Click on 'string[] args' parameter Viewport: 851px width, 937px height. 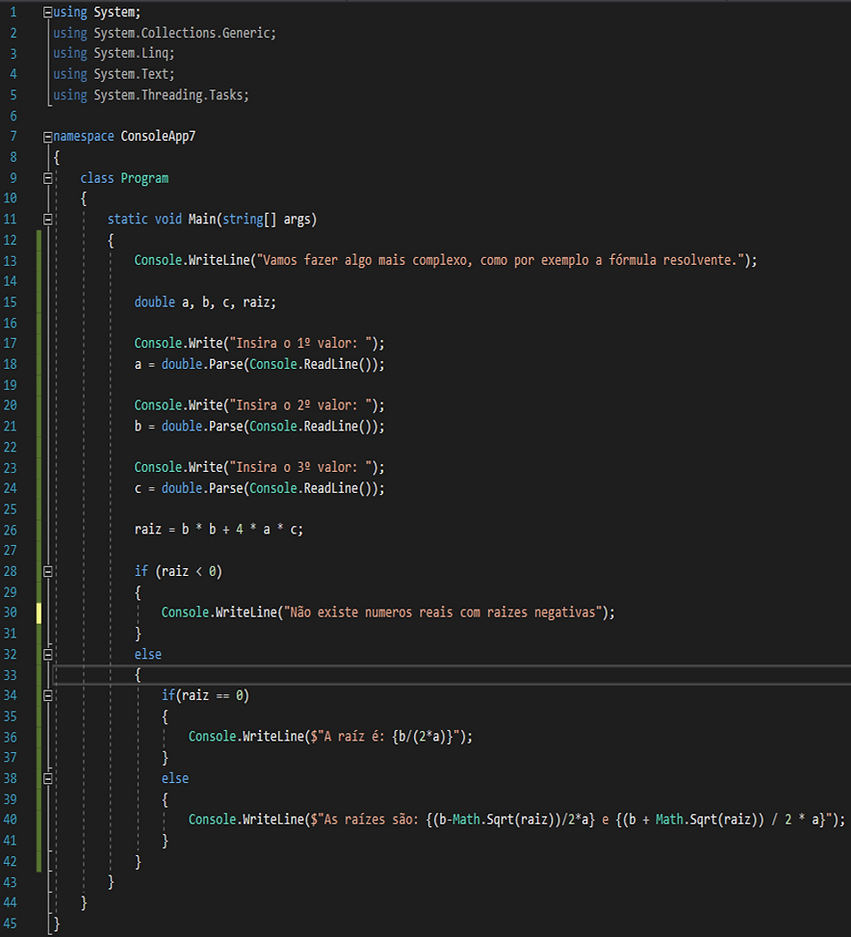pos(267,219)
